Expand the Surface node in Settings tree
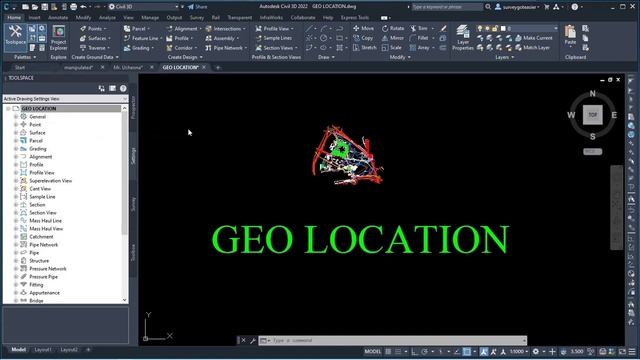The height and width of the screenshot is (360, 640). [x=16, y=133]
